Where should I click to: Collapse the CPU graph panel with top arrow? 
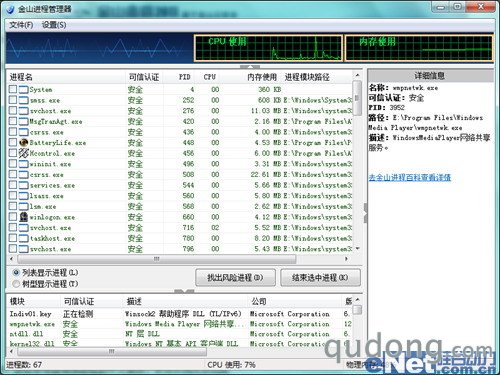(250, 67)
